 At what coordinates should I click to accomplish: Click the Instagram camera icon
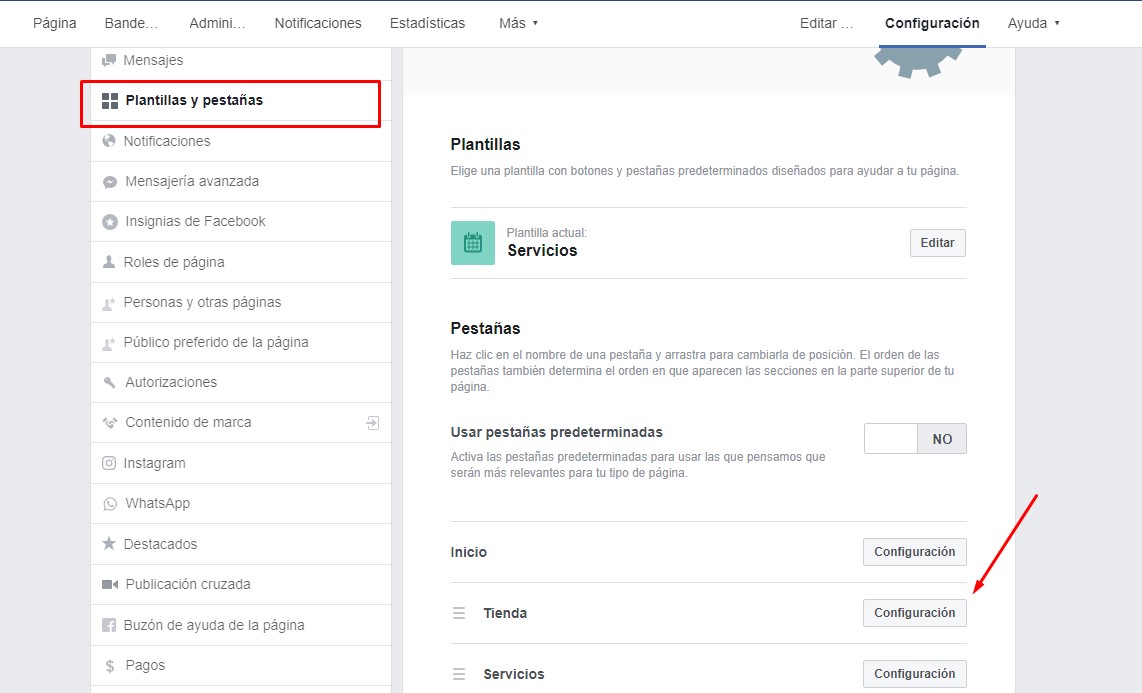(x=109, y=463)
